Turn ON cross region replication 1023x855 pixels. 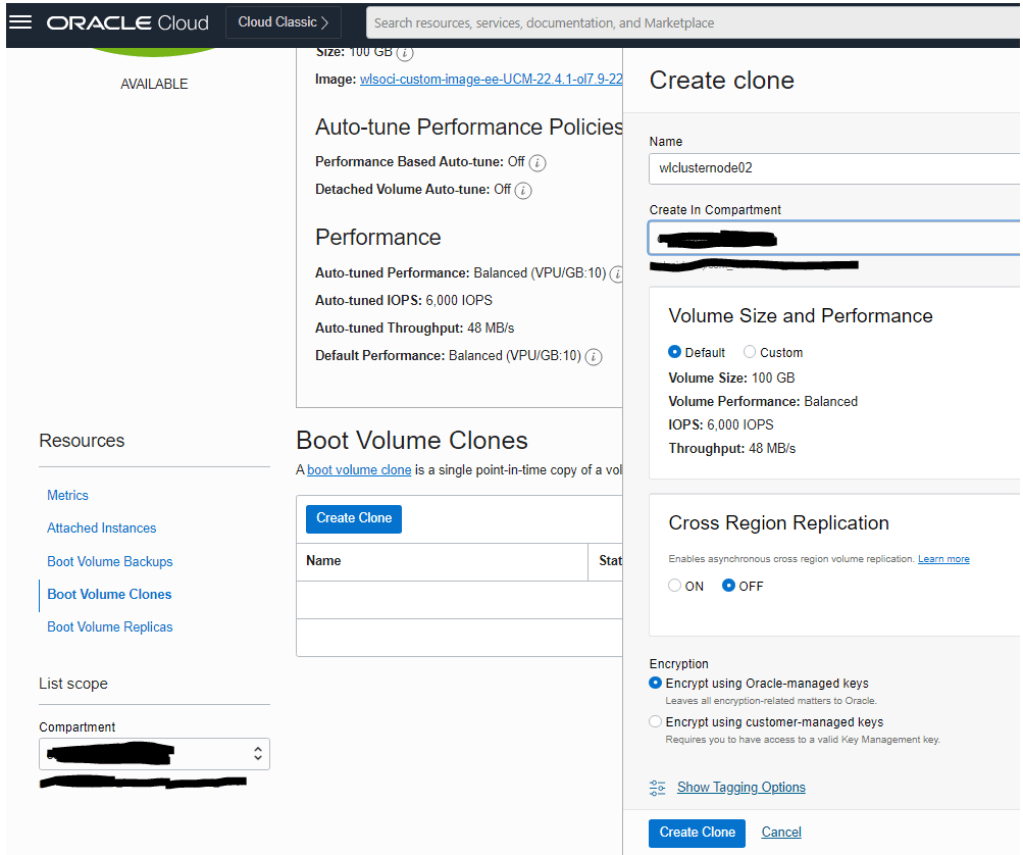(675, 586)
